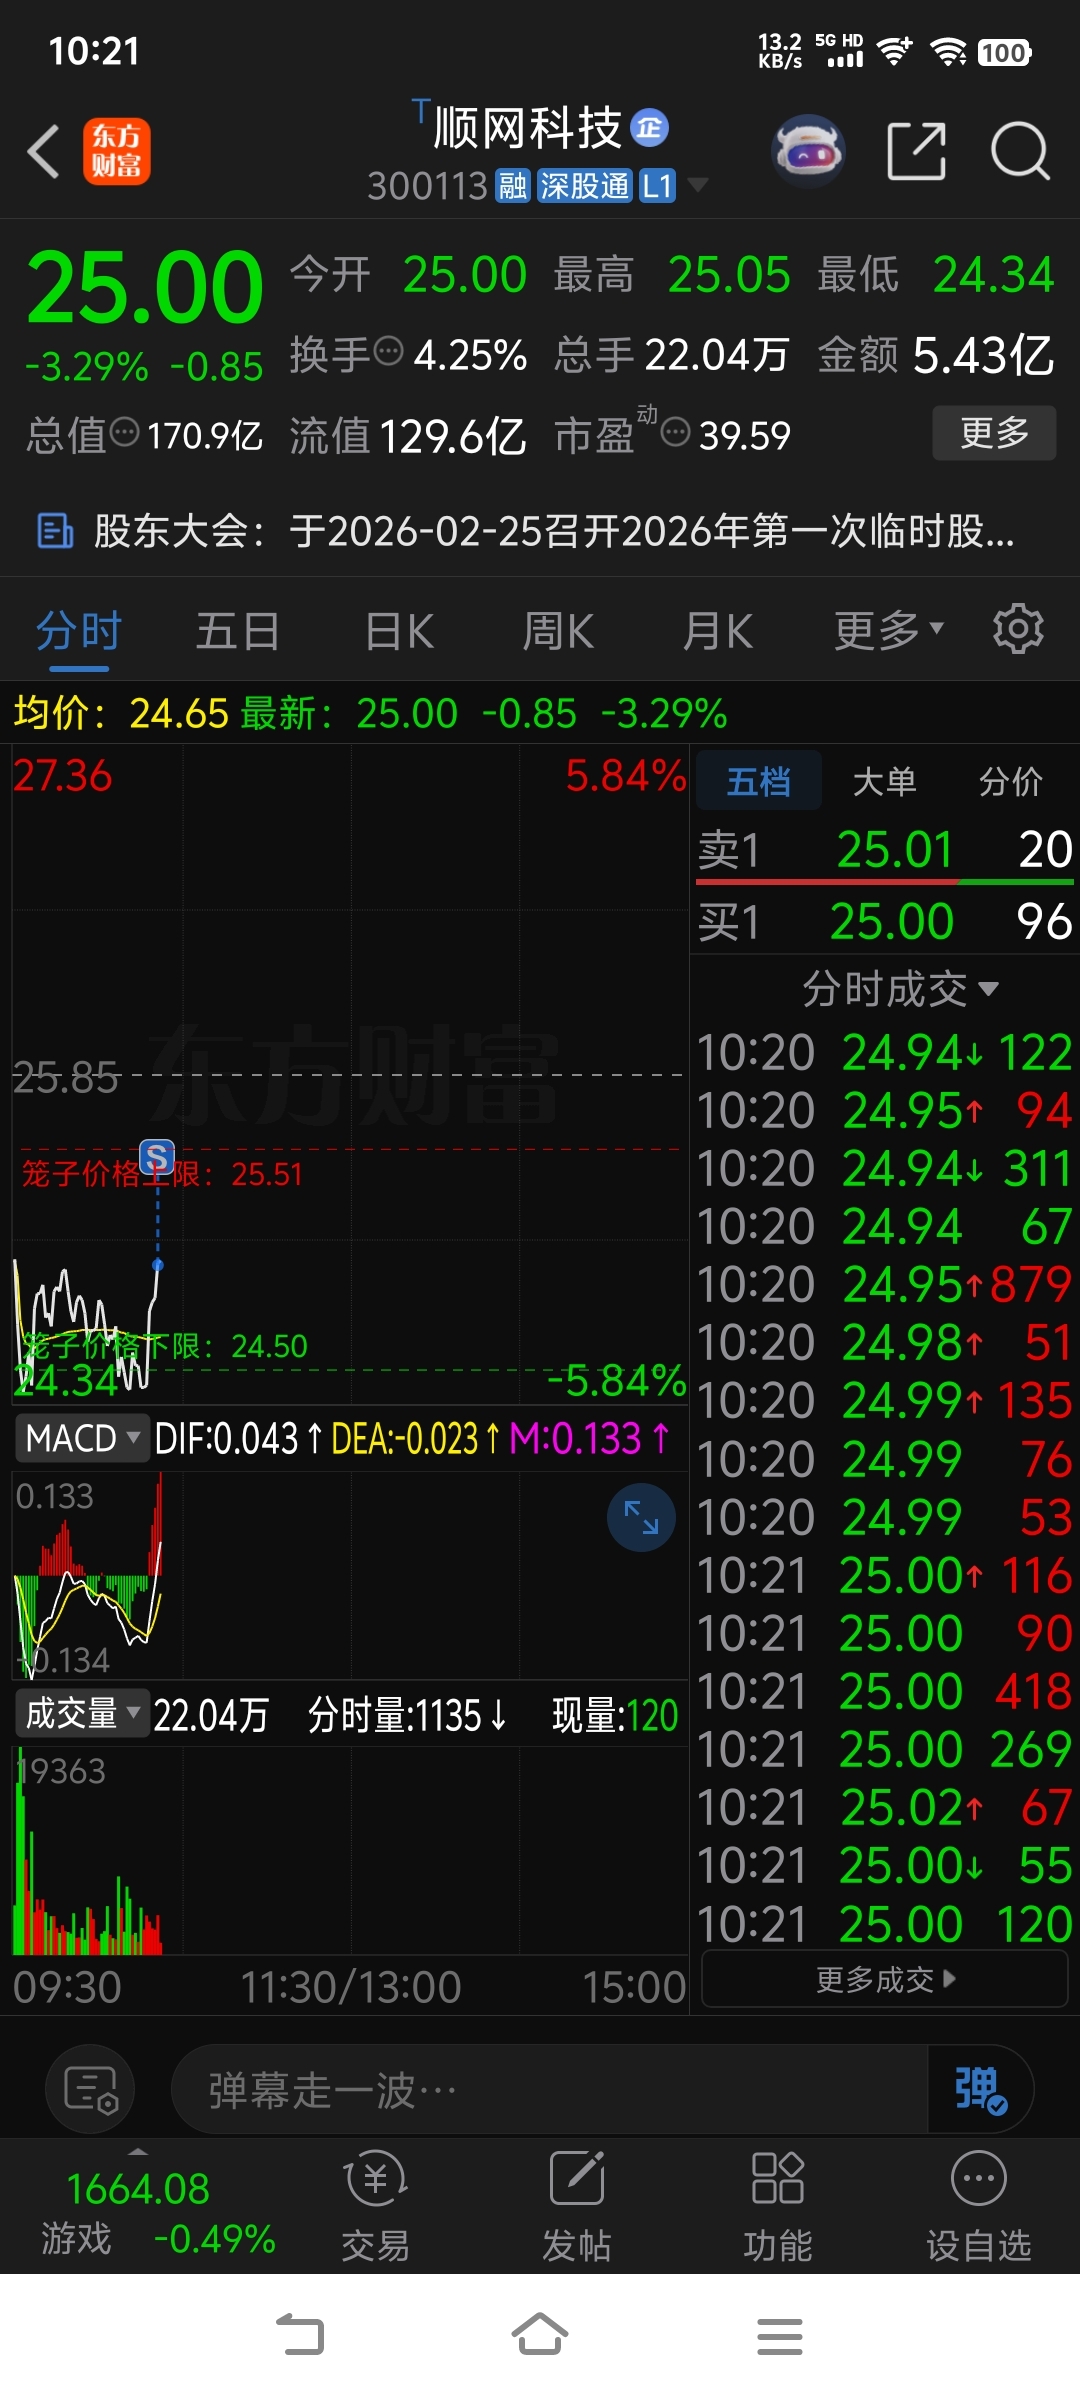The height and width of the screenshot is (2400, 1080).
Task: Tap the 融 margin badge
Action: point(513,186)
